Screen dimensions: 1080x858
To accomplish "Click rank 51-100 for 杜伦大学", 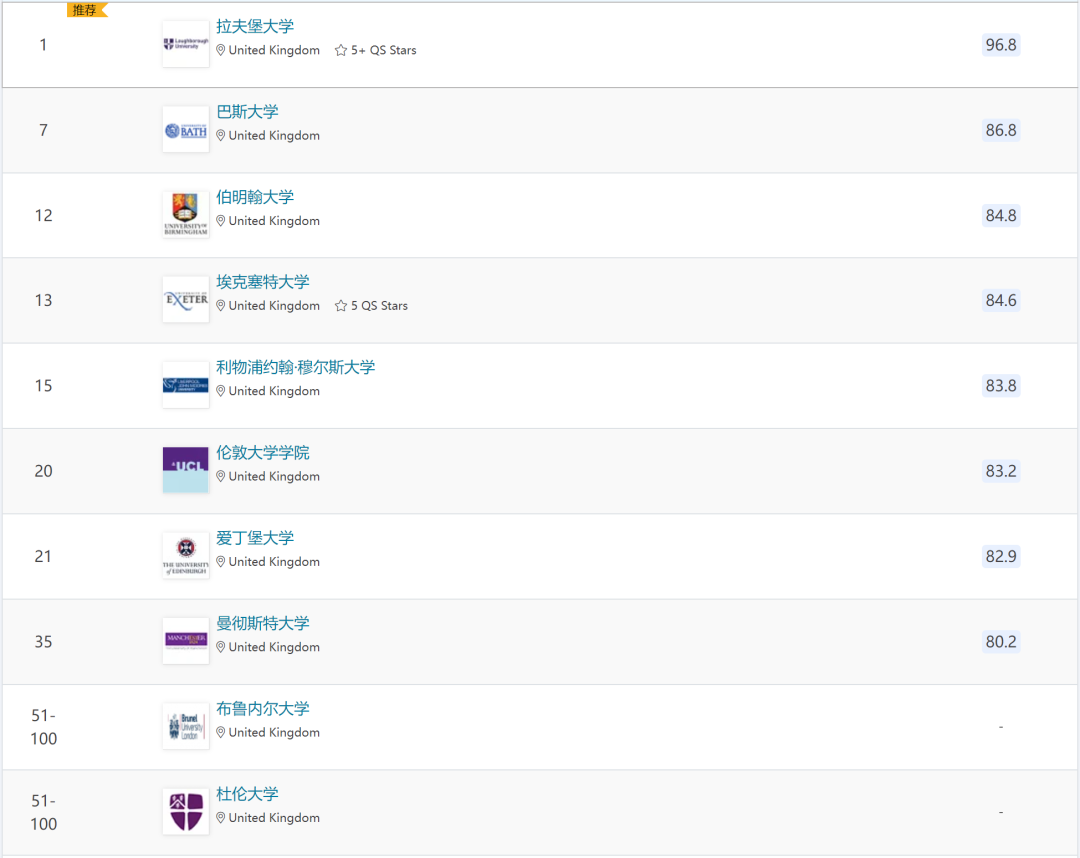I will [43, 813].
